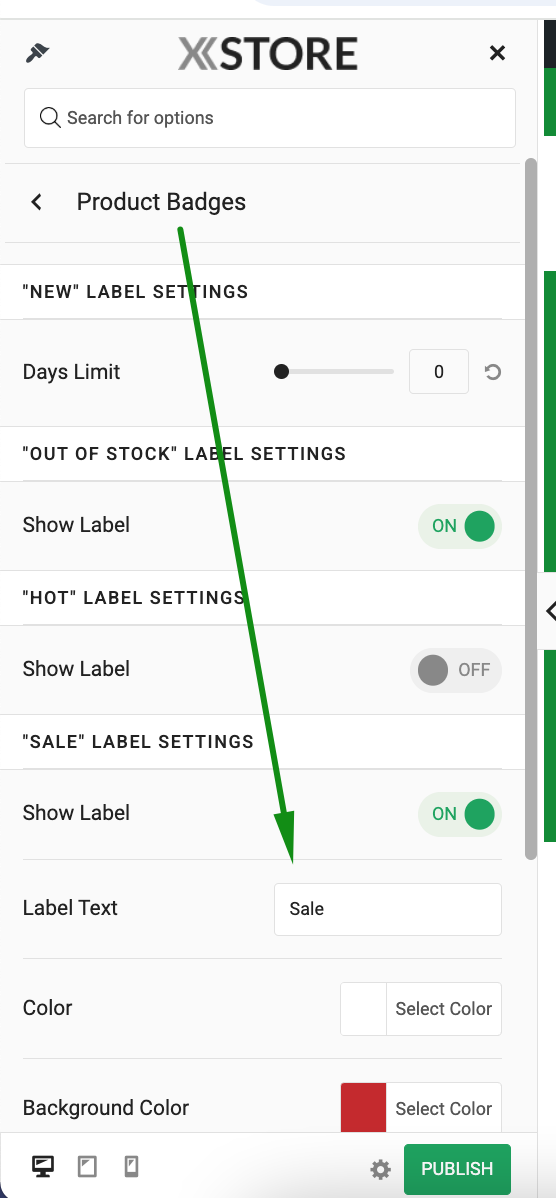Switch to desktop preview mode
Image resolution: width=556 pixels, height=1198 pixels.
click(x=43, y=1166)
